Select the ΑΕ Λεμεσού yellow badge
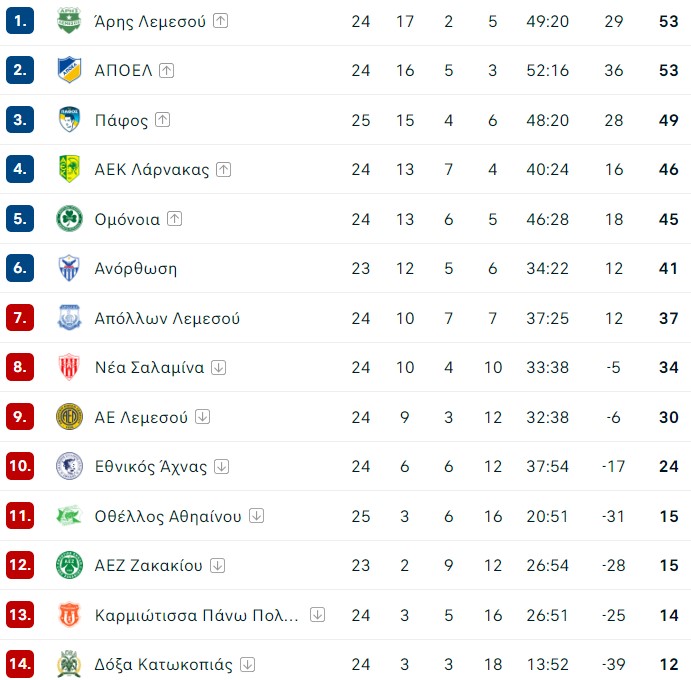The height and width of the screenshot is (680, 691). [70, 417]
